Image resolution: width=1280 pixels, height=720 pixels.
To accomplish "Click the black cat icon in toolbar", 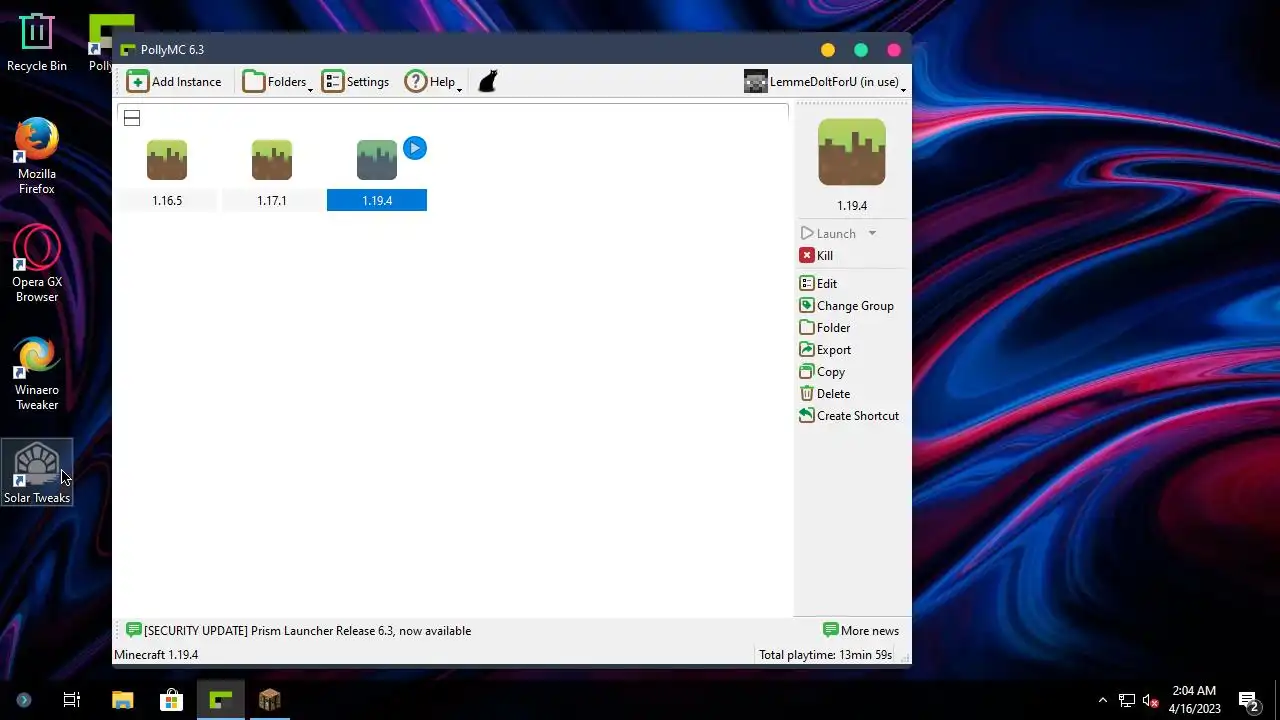I will 487,82.
